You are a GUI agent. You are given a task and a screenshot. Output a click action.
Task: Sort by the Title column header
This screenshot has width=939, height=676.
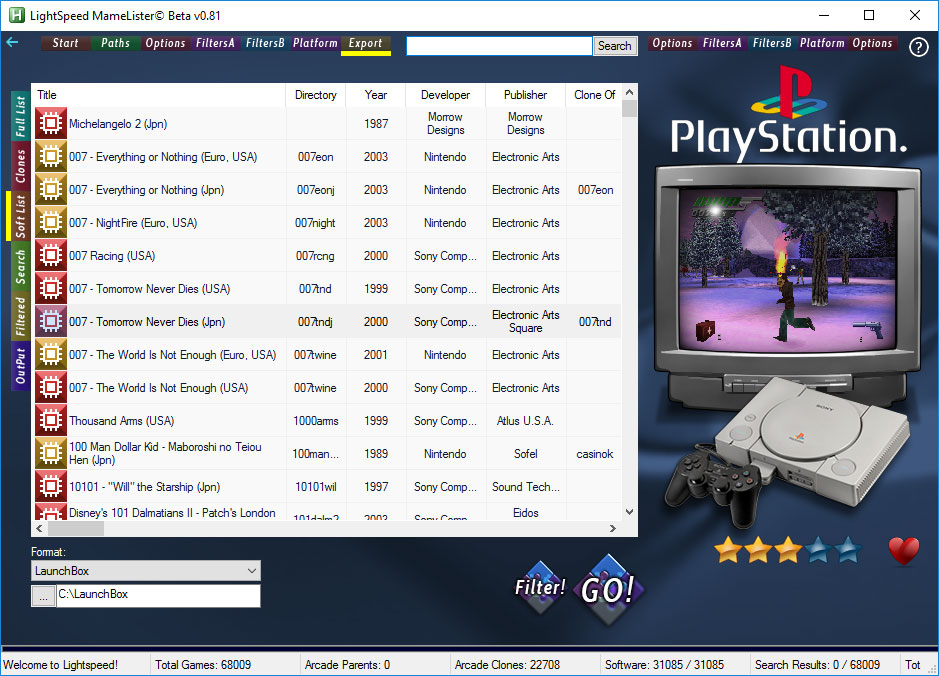(x=158, y=95)
